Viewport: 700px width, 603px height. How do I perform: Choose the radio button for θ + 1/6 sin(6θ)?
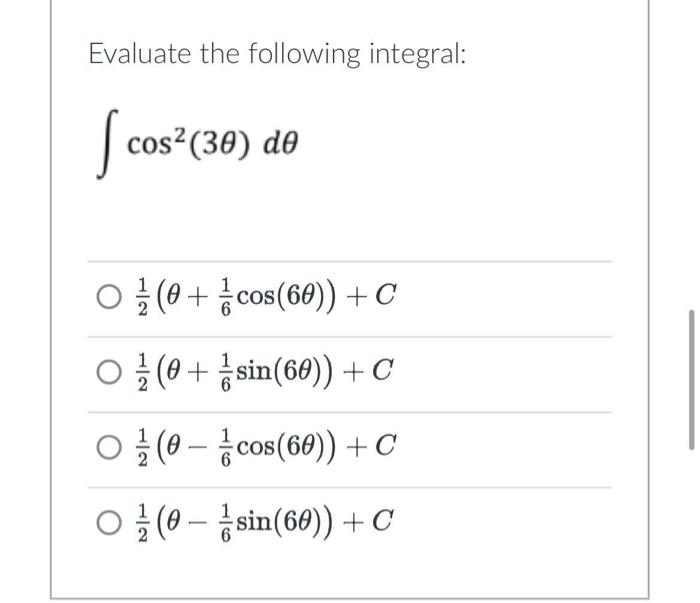(x=109, y=373)
